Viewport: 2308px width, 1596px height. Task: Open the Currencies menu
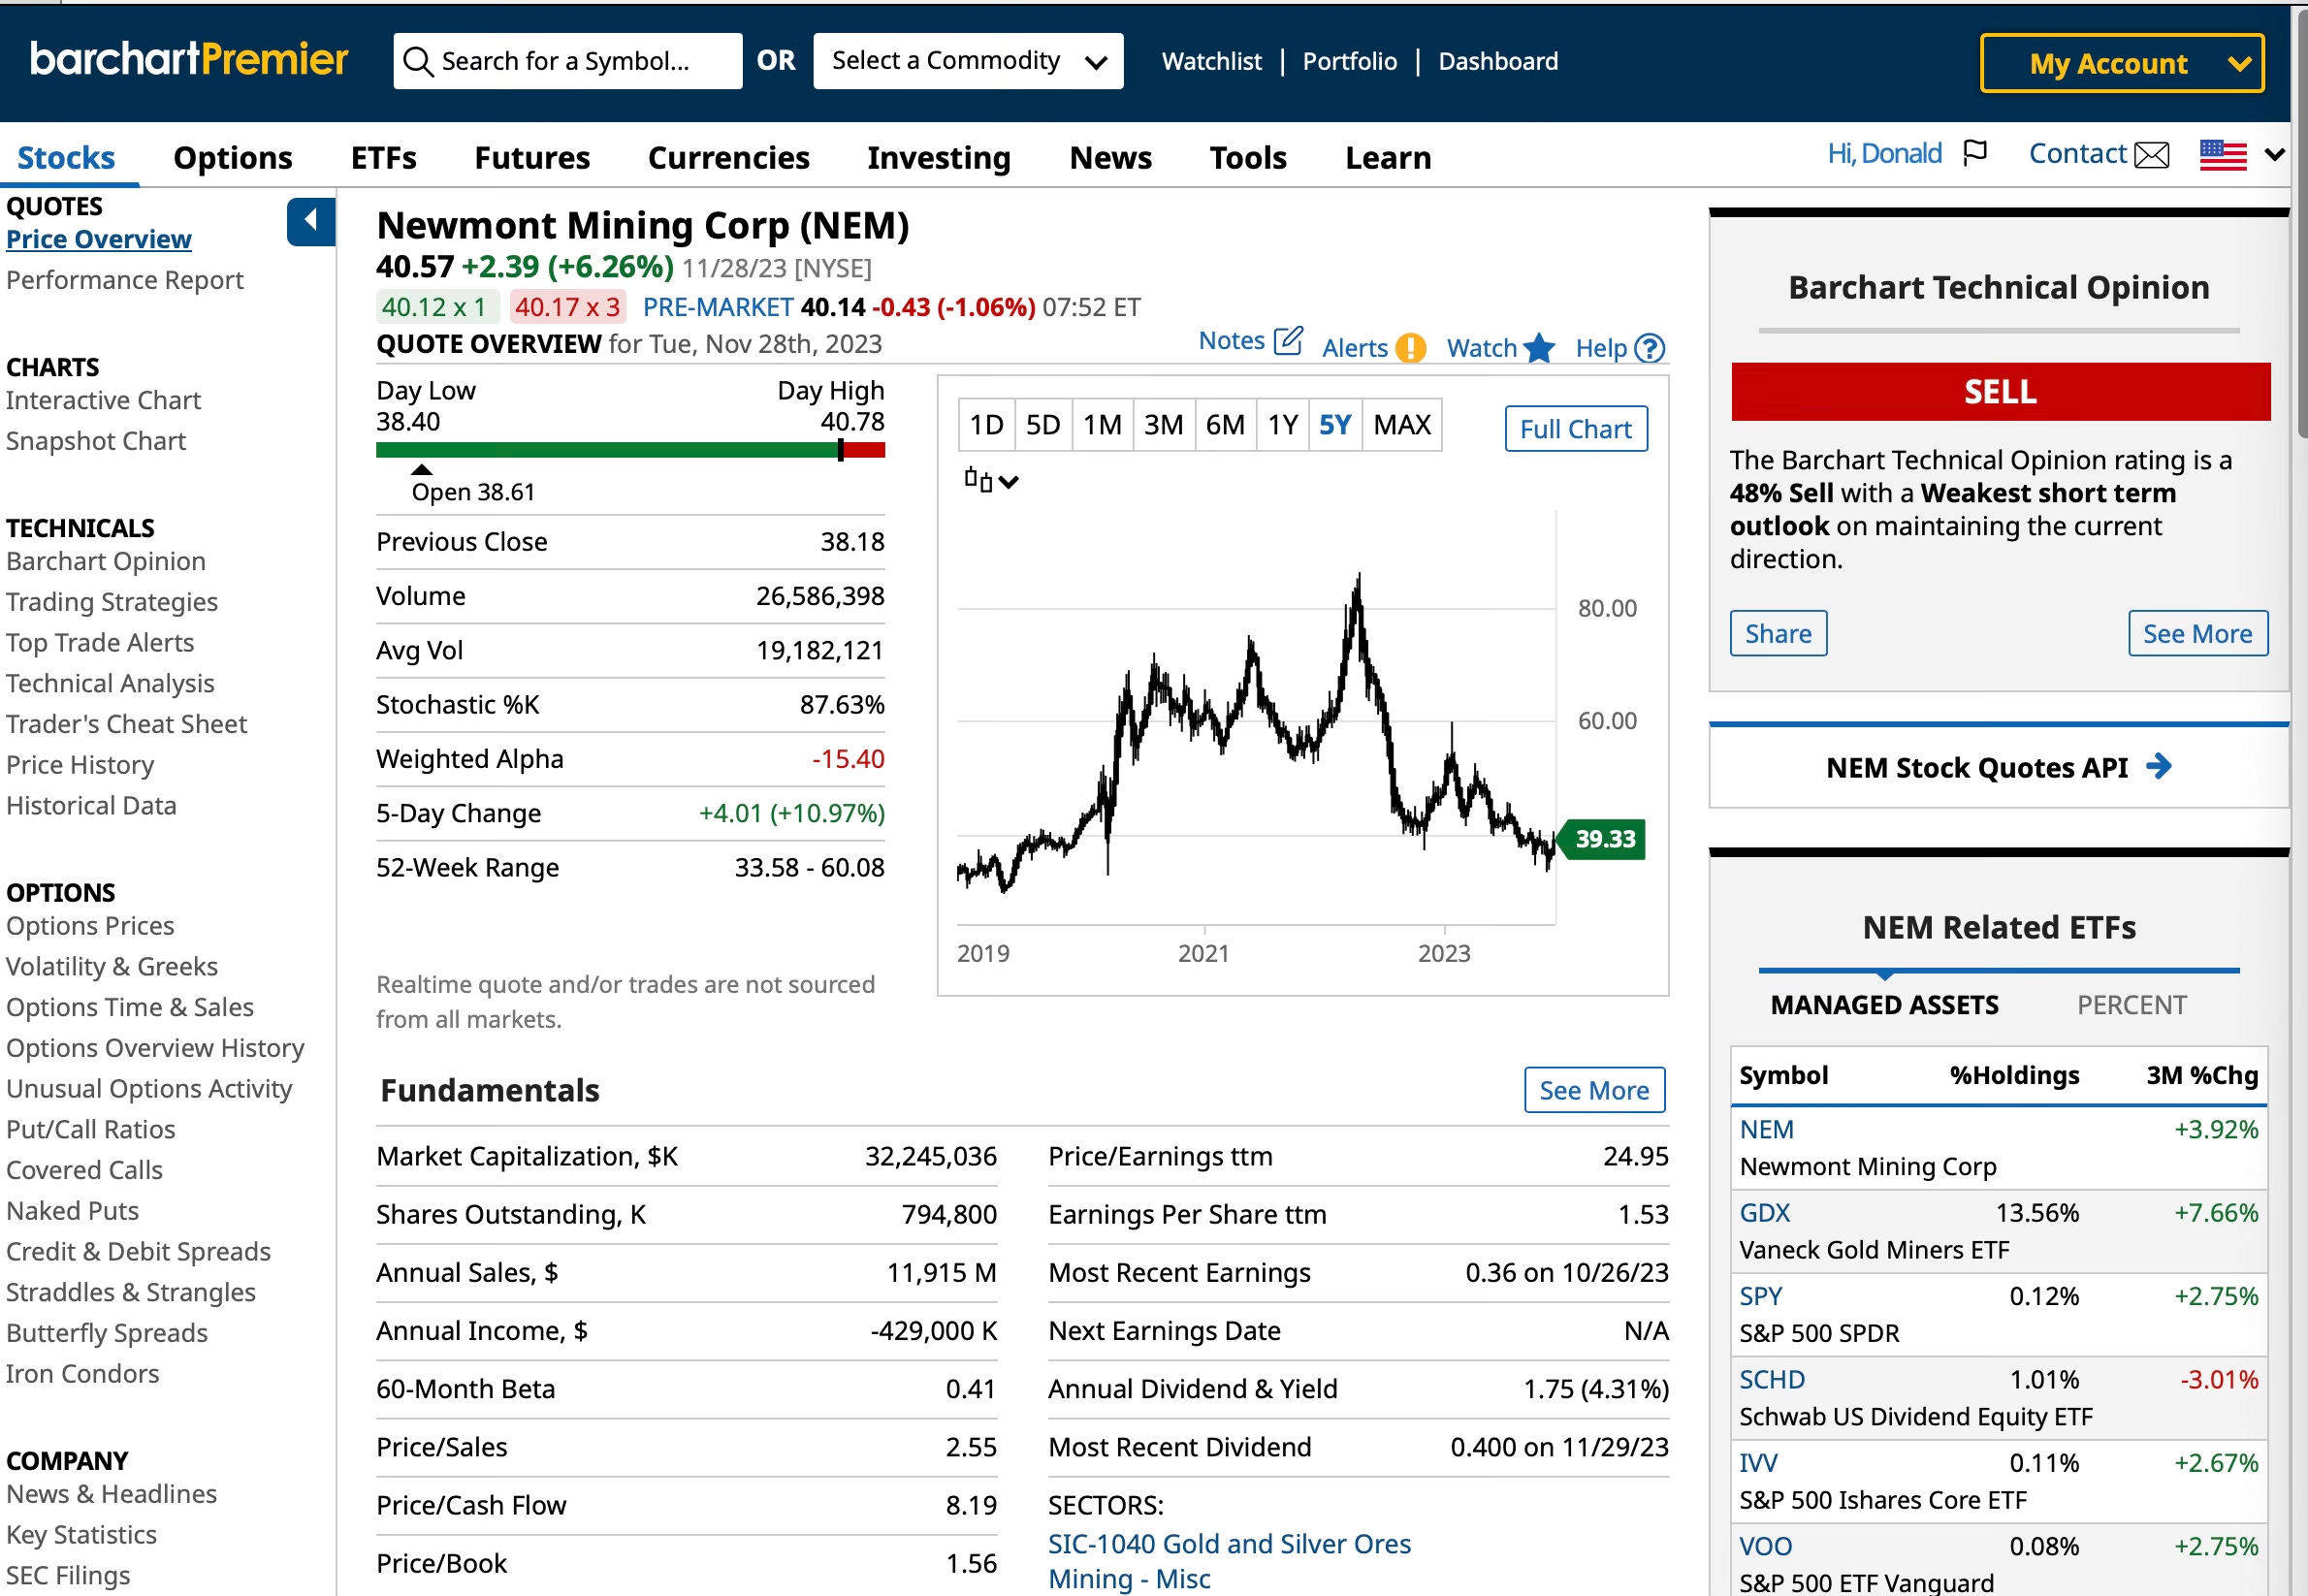coord(729,157)
